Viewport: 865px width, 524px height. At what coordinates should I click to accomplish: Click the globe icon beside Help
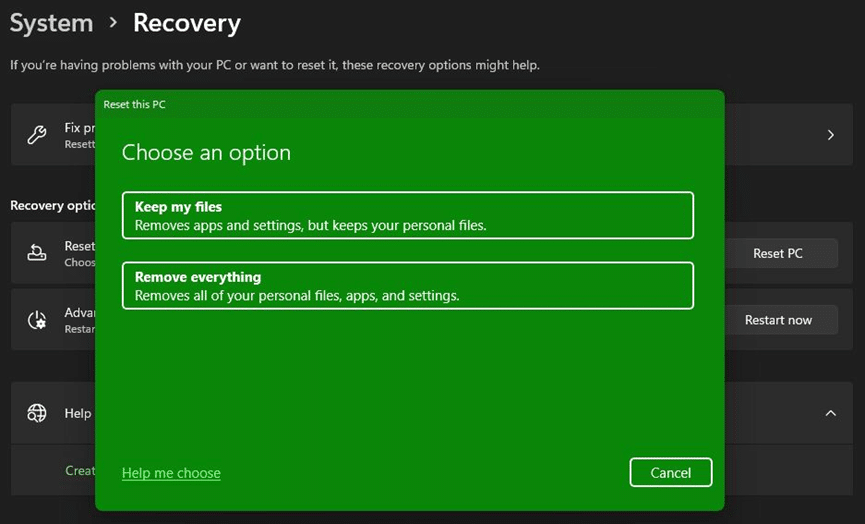(37, 413)
